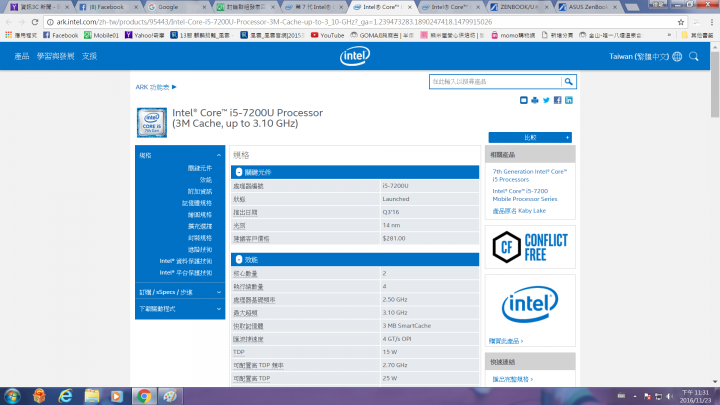Switch to the ZENBOOK browser tab

pyautogui.click(x=519, y=7)
